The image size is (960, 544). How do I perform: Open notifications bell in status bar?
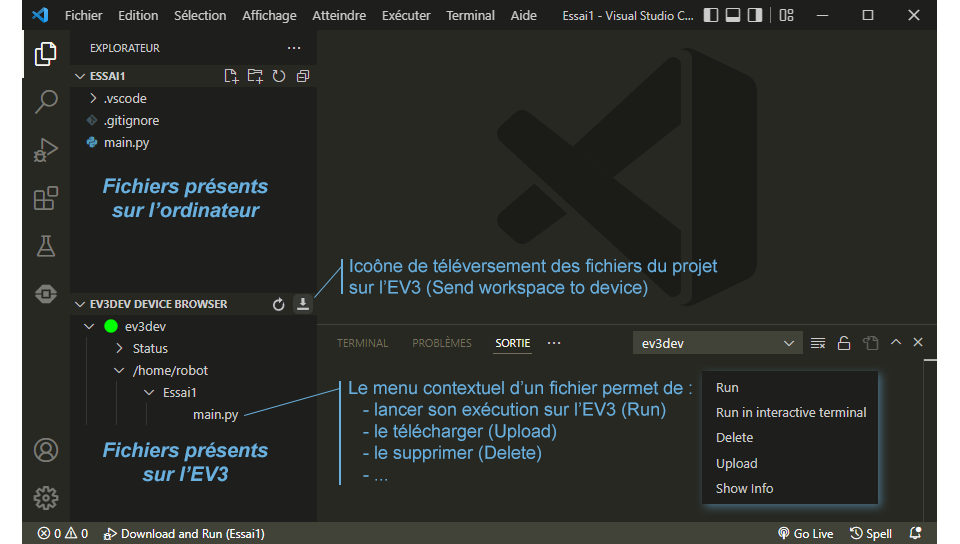[915, 534]
